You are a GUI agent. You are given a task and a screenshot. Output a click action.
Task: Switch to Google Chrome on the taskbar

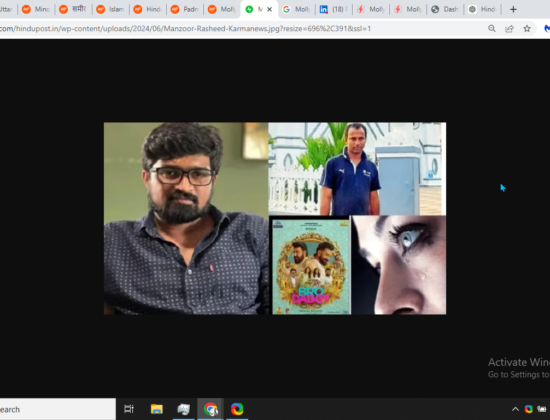[x=210, y=409]
